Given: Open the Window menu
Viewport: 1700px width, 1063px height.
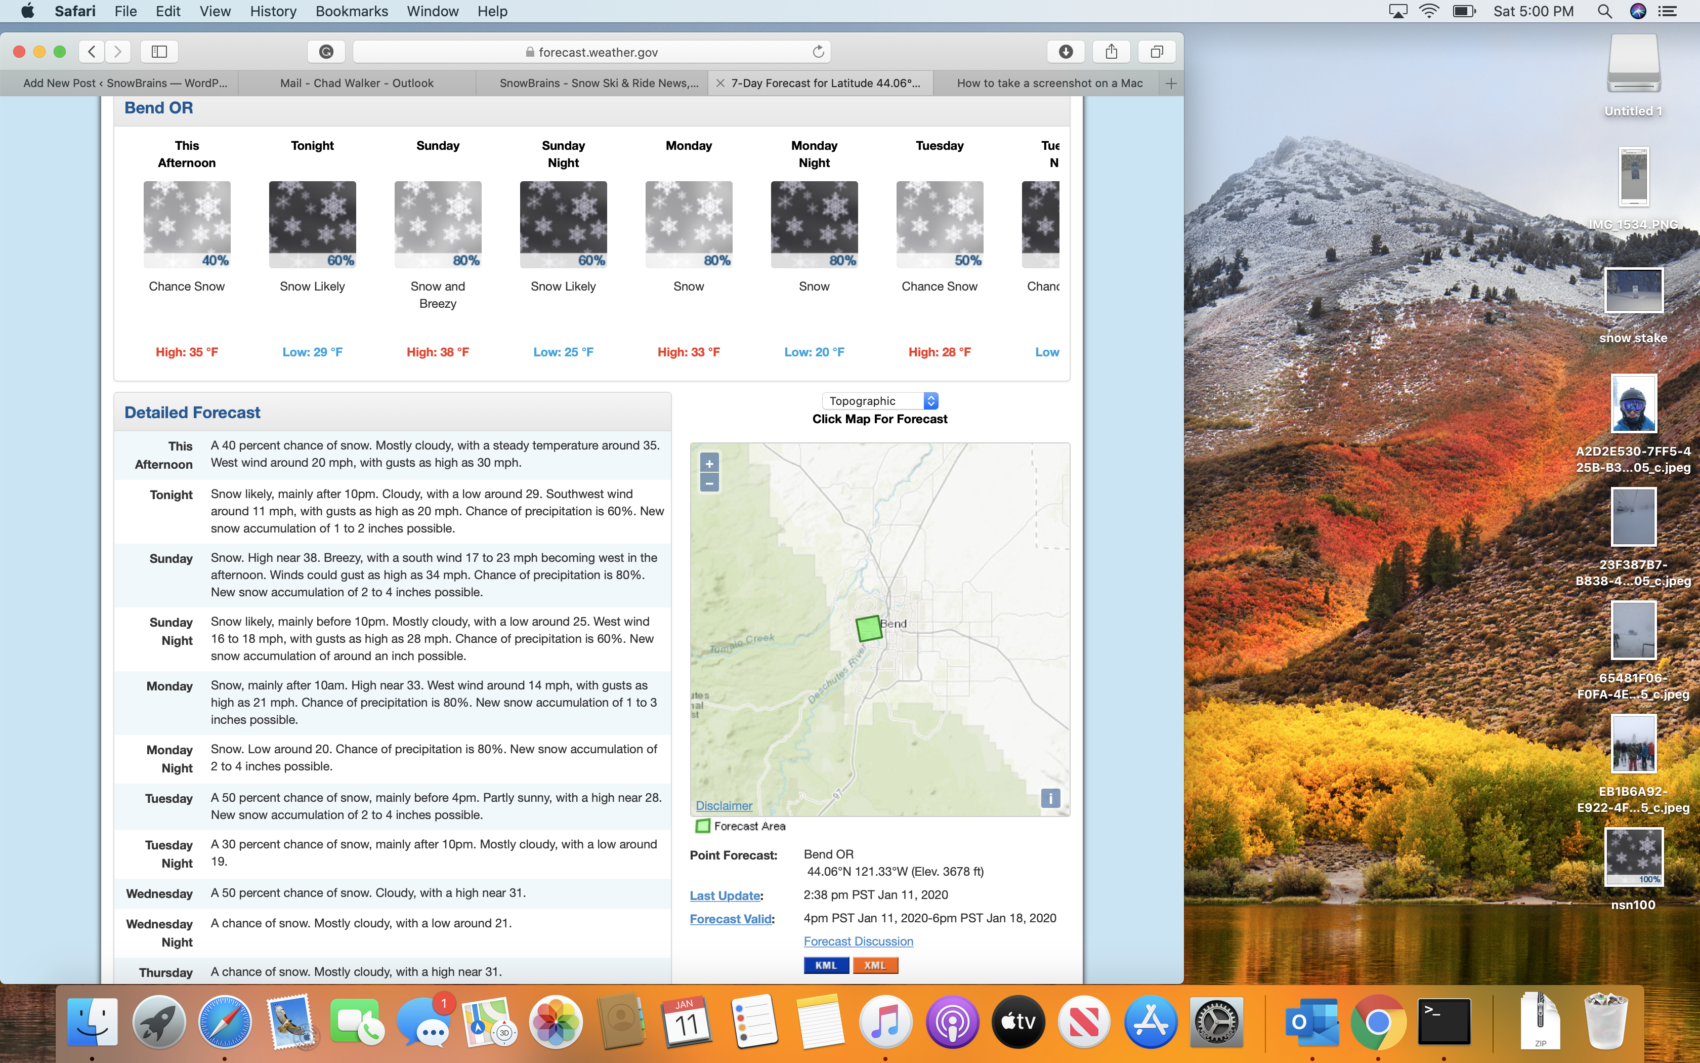Looking at the screenshot, I should 433,11.
